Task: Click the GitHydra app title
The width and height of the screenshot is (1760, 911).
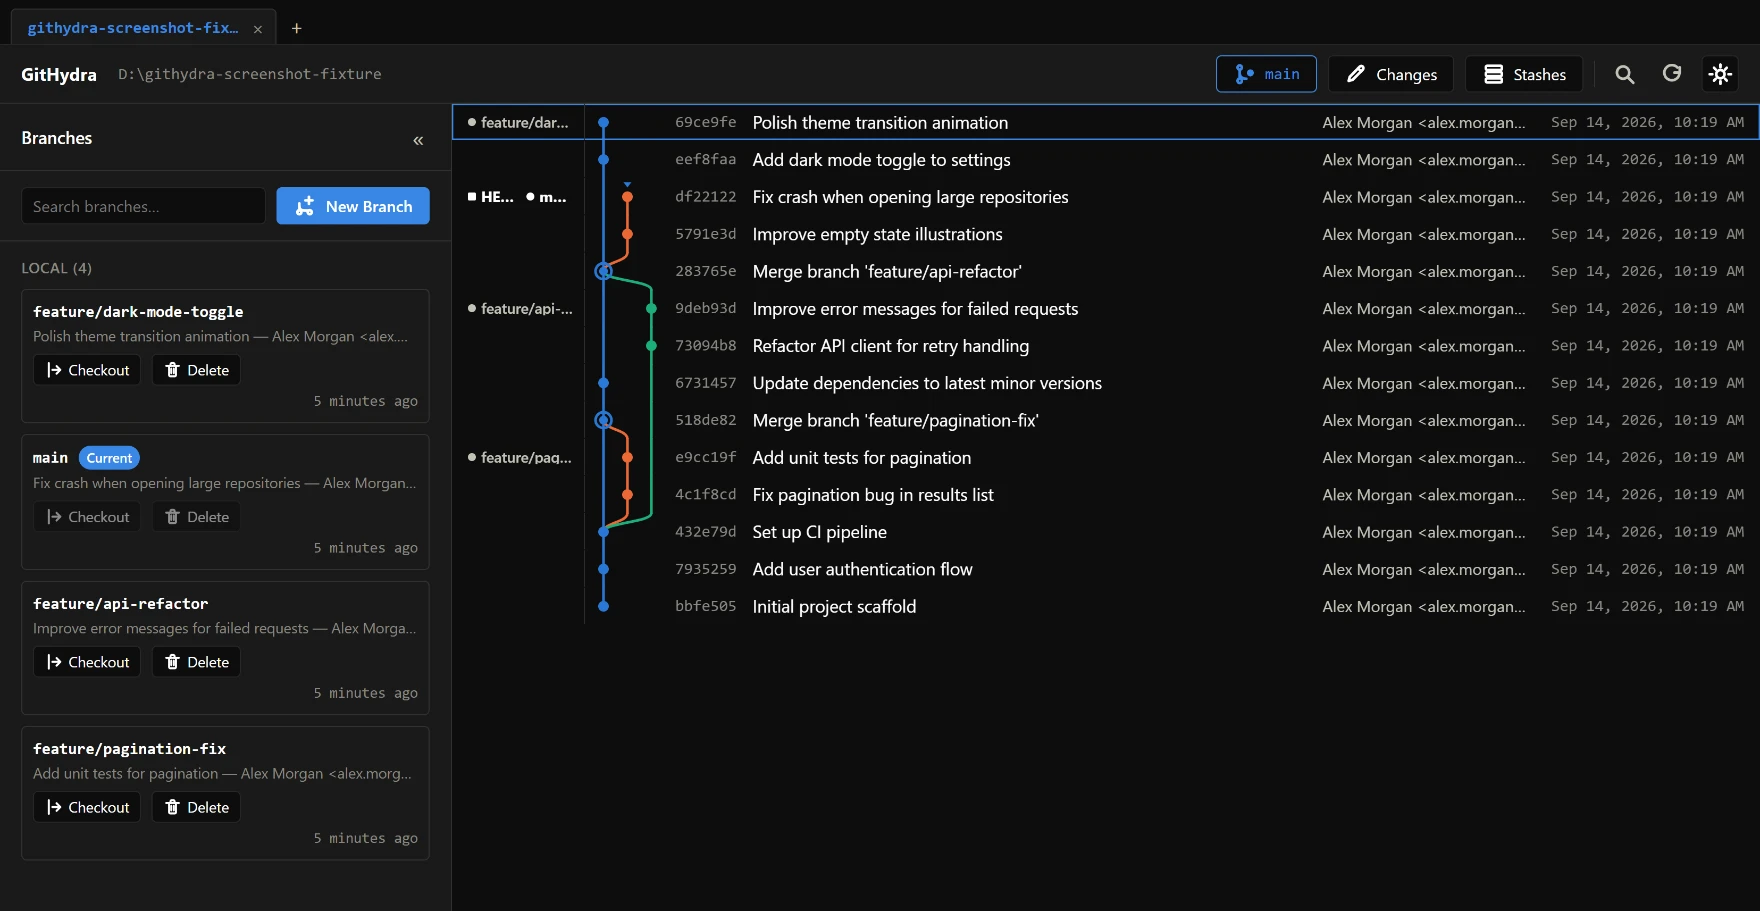Action: tap(59, 74)
